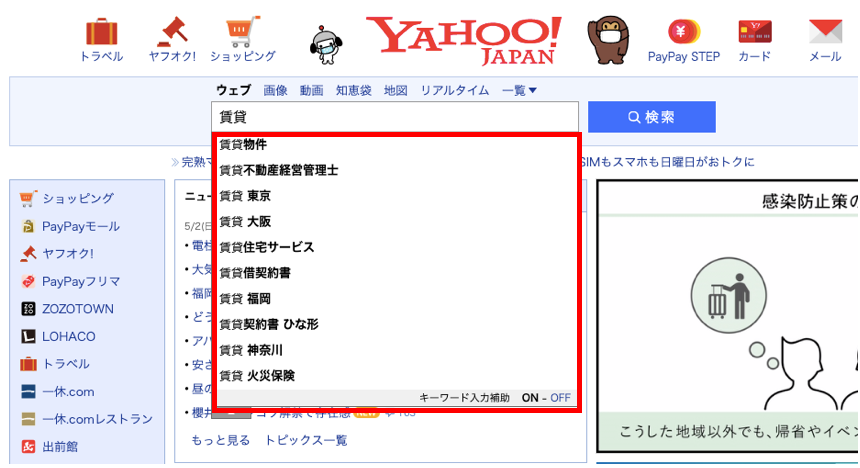This screenshot has width=860, height=468.
Task: Click the sidebar ヤフオク! gavel icon
Action: (28, 253)
